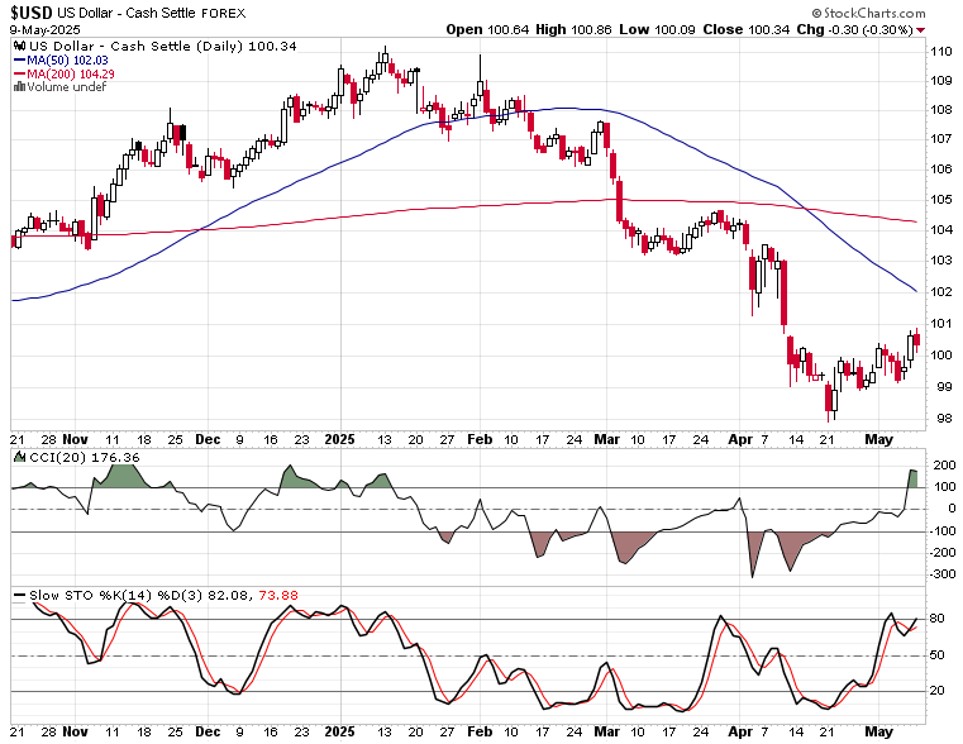Click the Close 100.34 value in header
The width and height of the screenshot is (963, 744).
click(x=746, y=29)
